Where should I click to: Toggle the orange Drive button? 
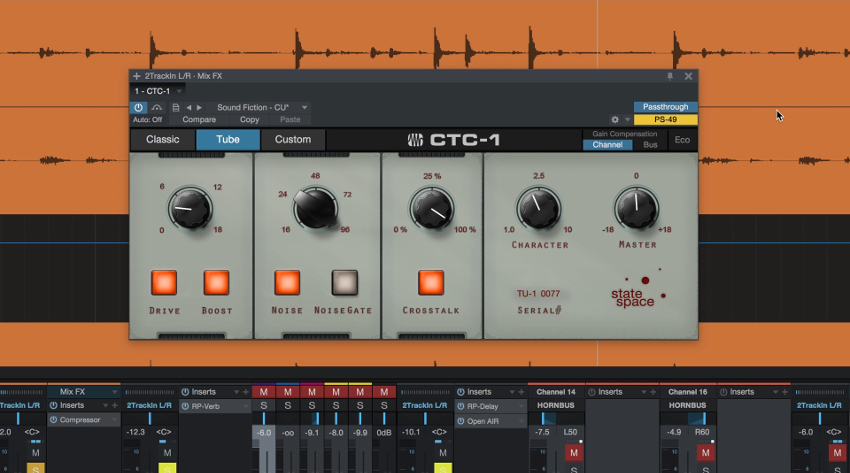(x=164, y=283)
